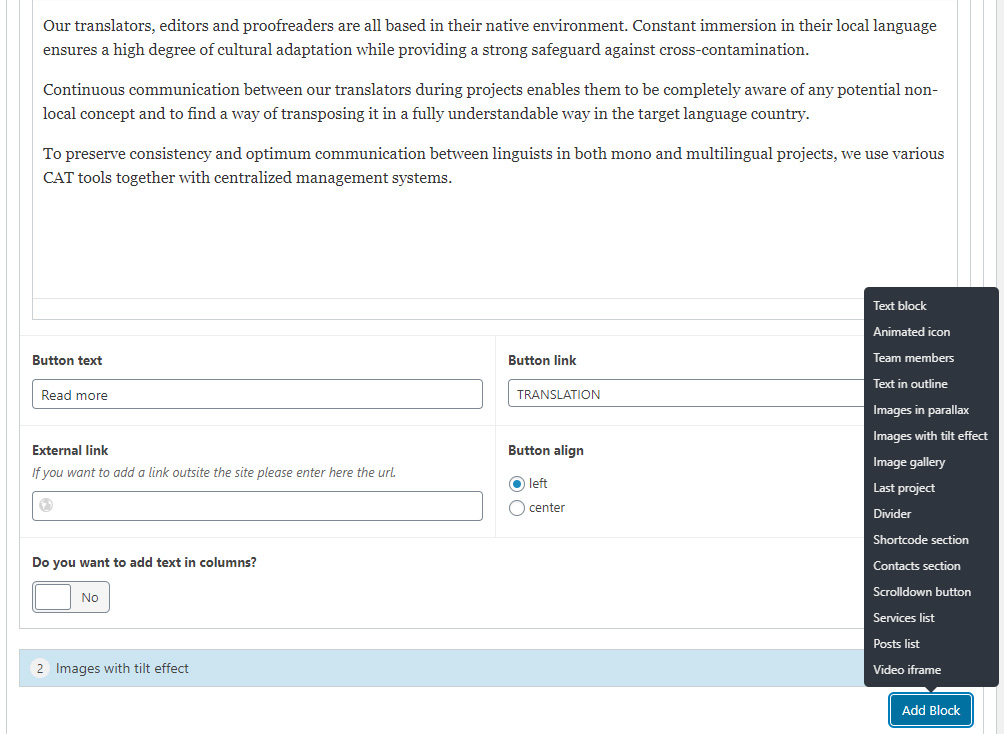The image size is (1004, 734).
Task: Click the globe icon in External link field
Action: click(44, 506)
